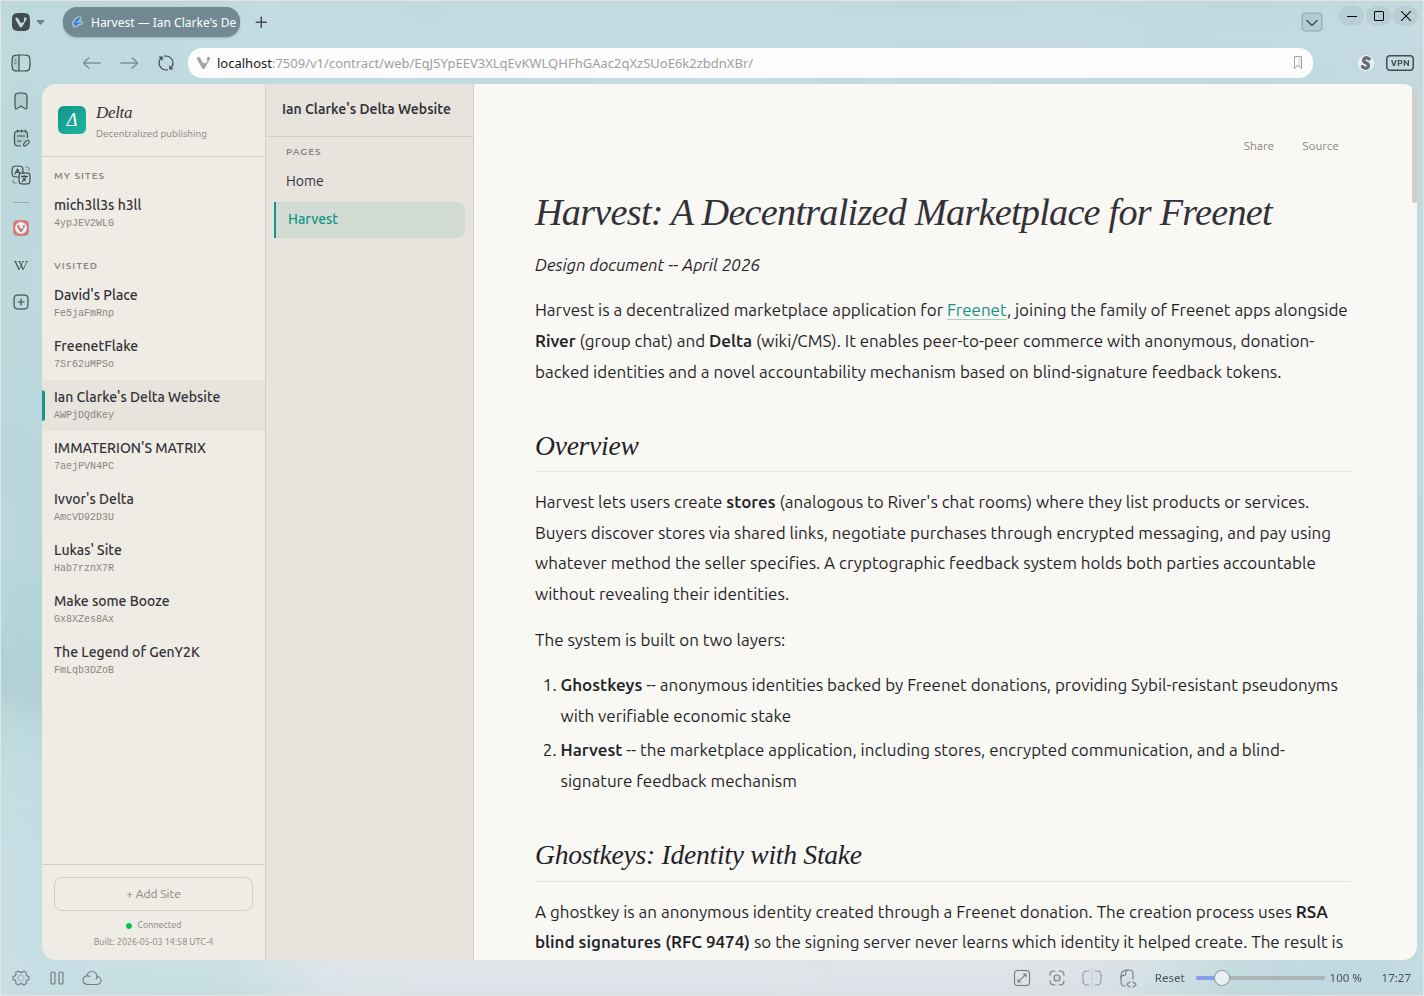The height and width of the screenshot is (996, 1424).
Task: Click the S extension icon in the toolbar
Action: (1366, 63)
